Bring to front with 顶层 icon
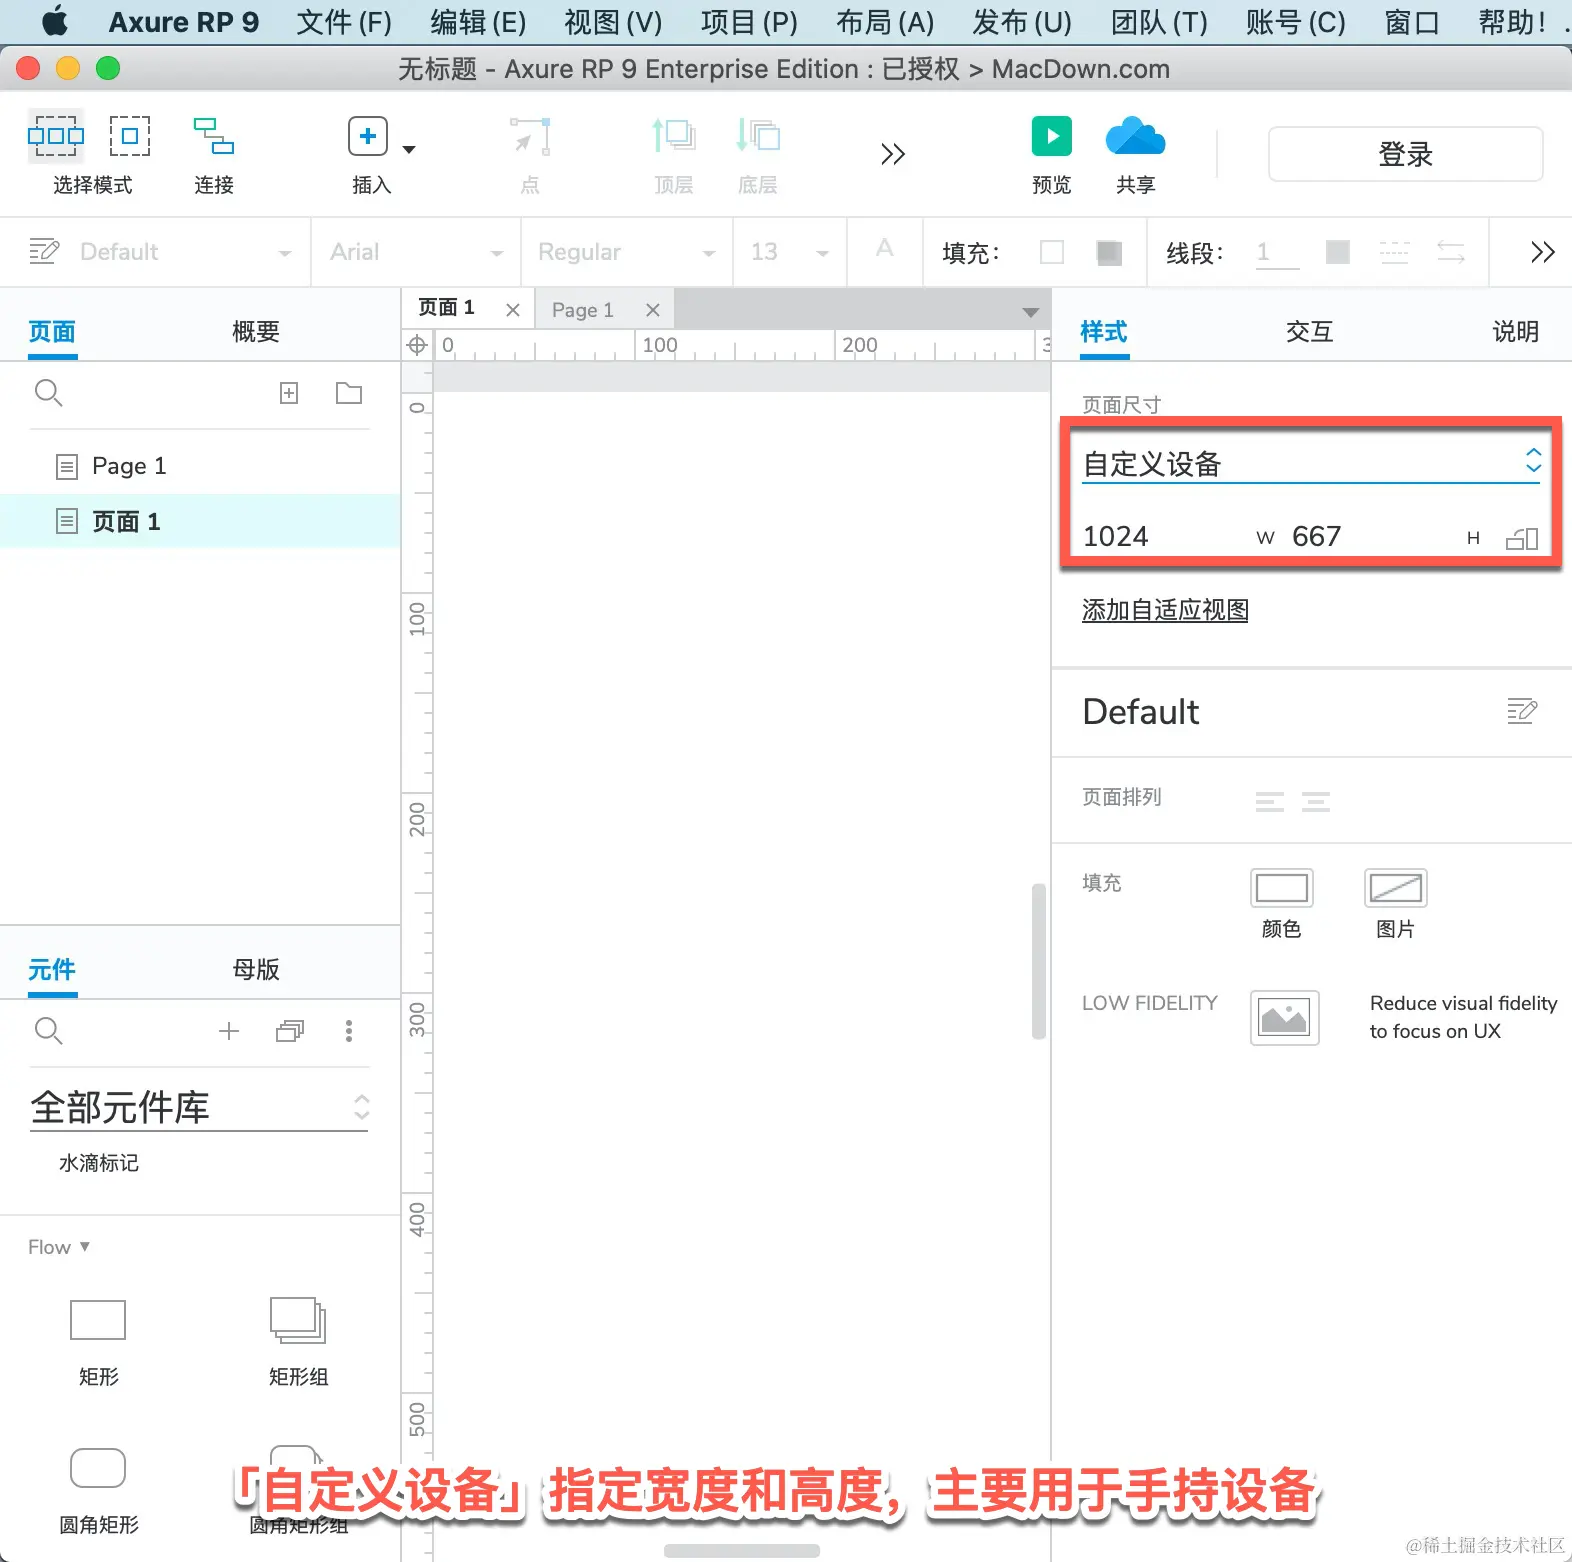Image resolution: width=1572 pixels, height=1562 pixels. 674,136
